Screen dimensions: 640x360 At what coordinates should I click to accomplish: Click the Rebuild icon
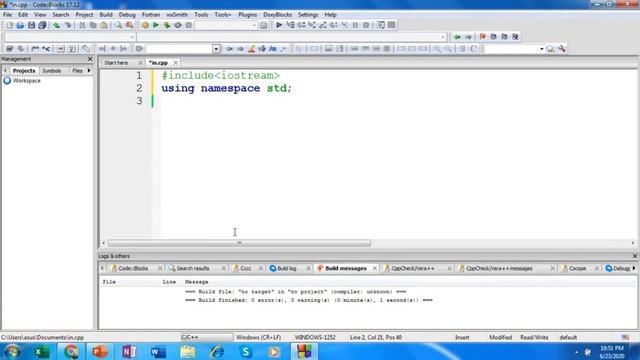pyautogui.click(x=178, y=25)
